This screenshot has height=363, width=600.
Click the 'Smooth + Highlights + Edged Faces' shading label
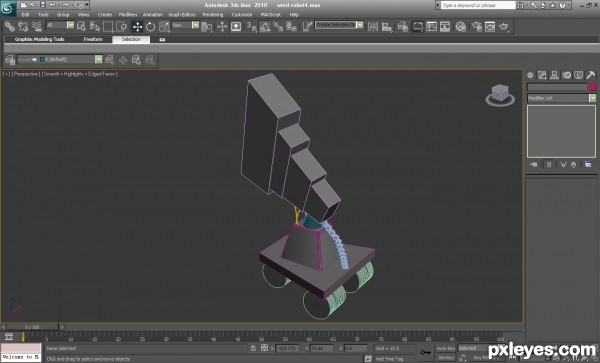click(80, 74)
